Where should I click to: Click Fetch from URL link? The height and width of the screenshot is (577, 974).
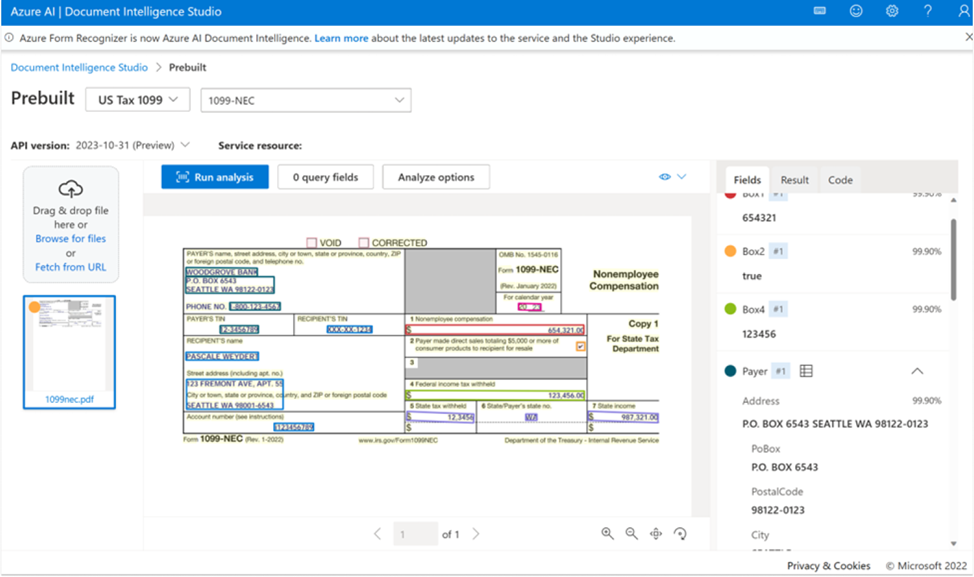tap(71, 267)
